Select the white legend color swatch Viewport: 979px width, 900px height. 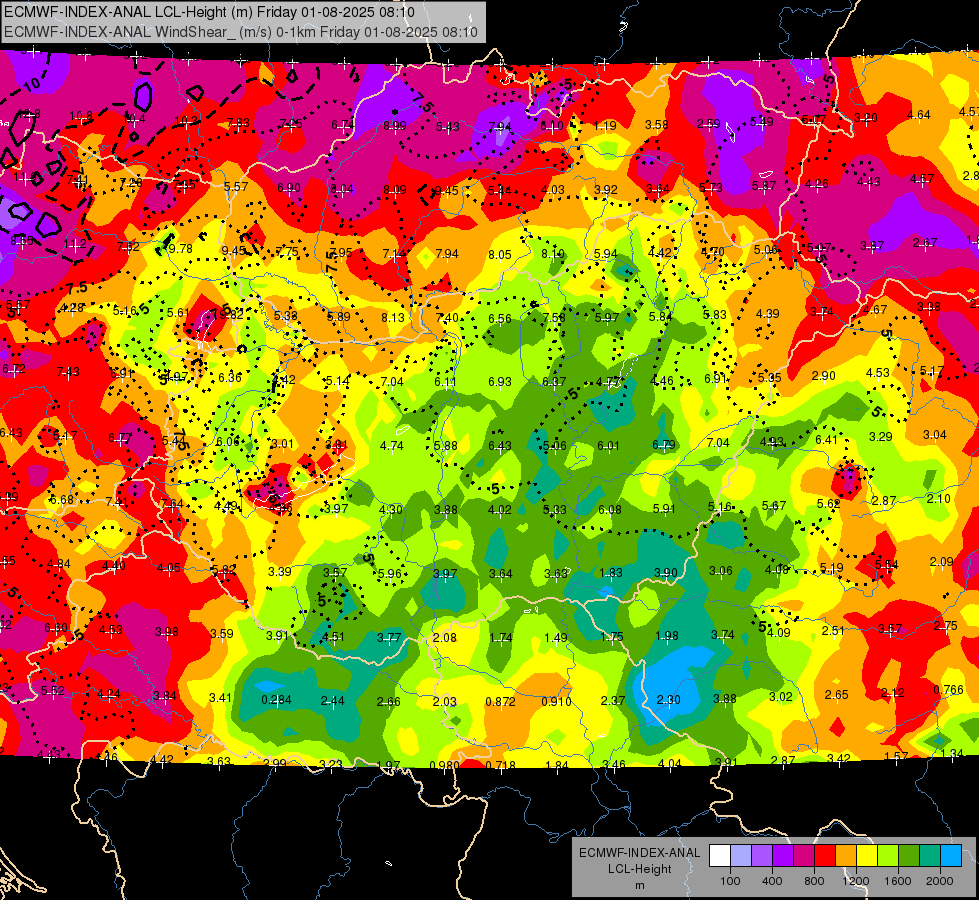pos(720,856)
